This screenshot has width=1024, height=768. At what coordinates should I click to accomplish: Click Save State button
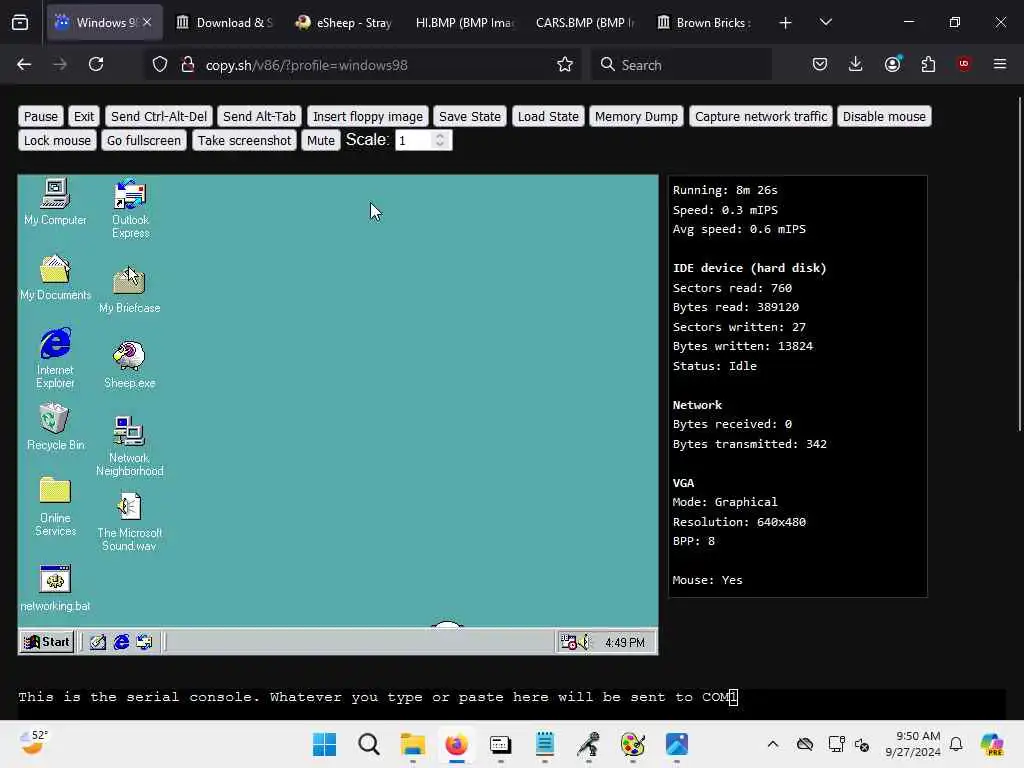point(470,116)
